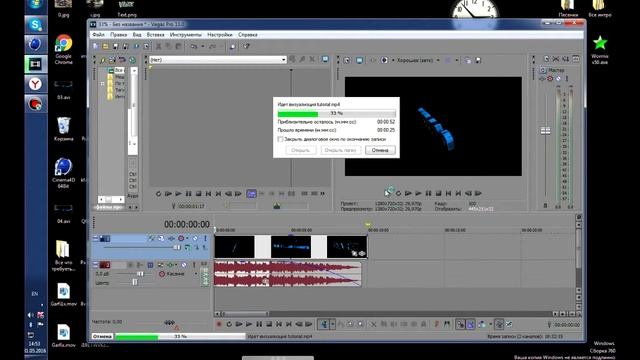Click the Pause button under video preview
640x360 pixels.
[x=428, y=193]
